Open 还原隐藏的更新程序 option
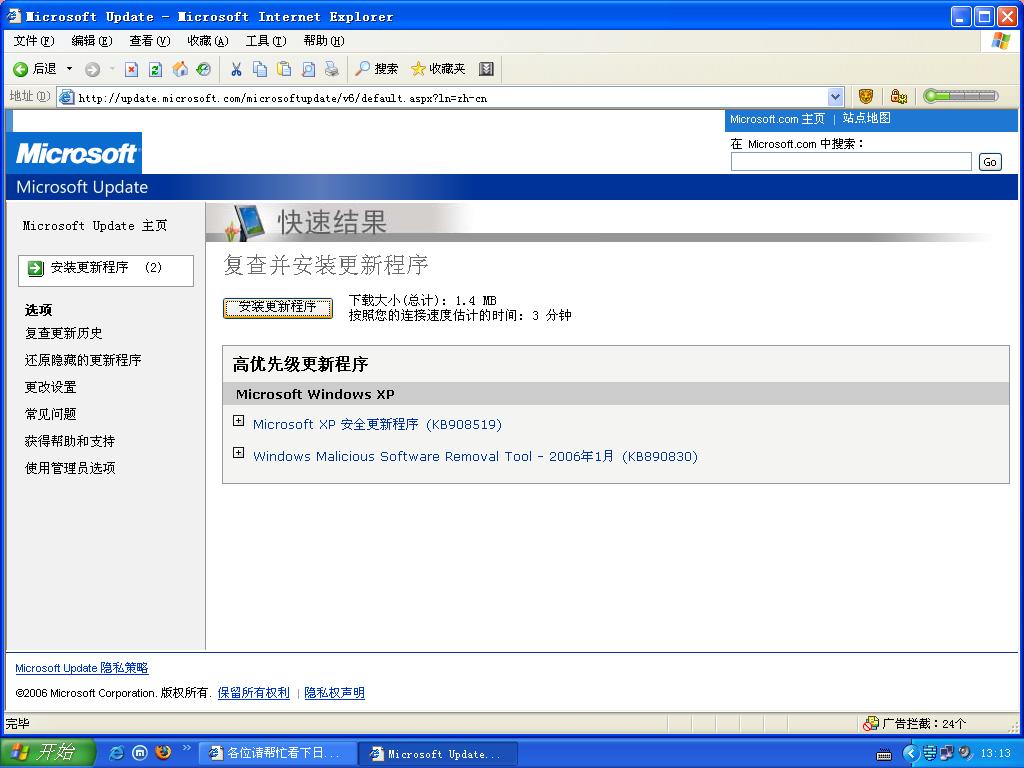This screenshot has height=768, width=1024. [x=83, y=360]
